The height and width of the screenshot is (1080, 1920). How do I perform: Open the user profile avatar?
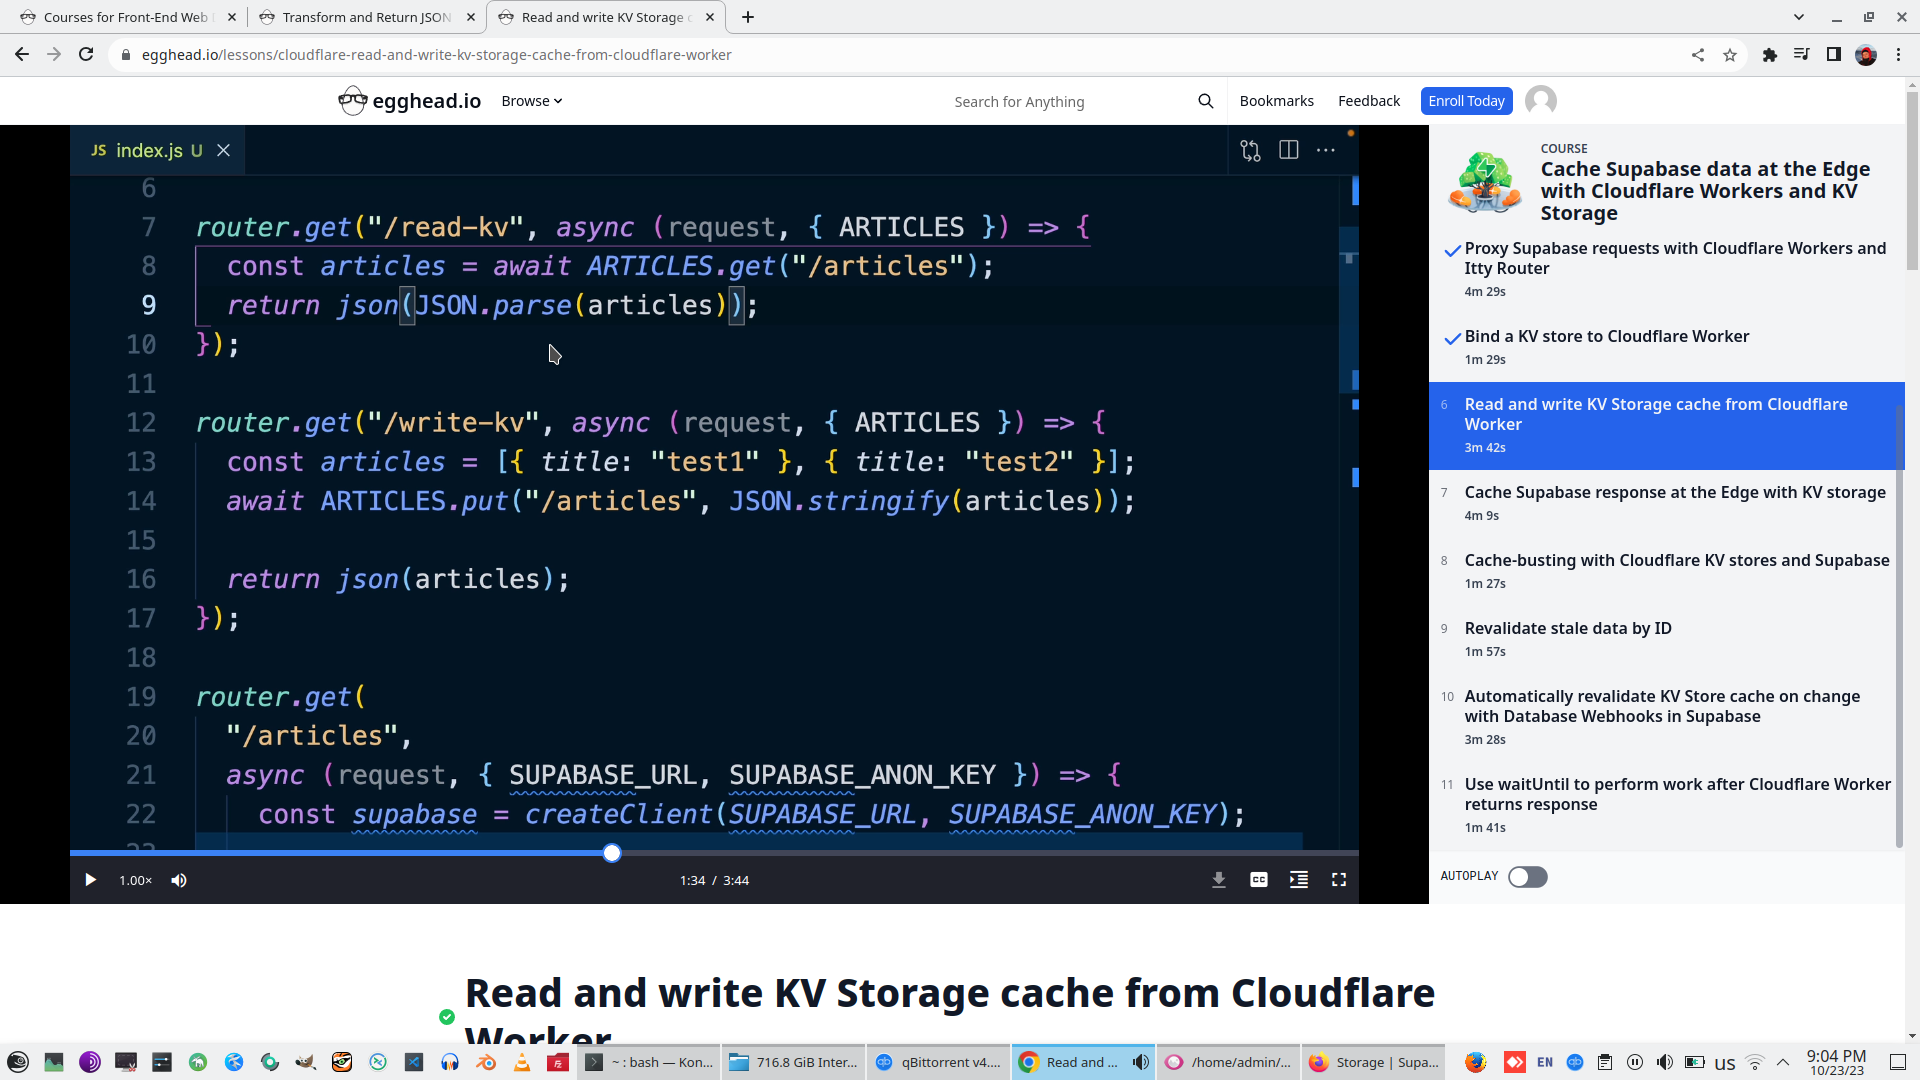[1540, 101]
